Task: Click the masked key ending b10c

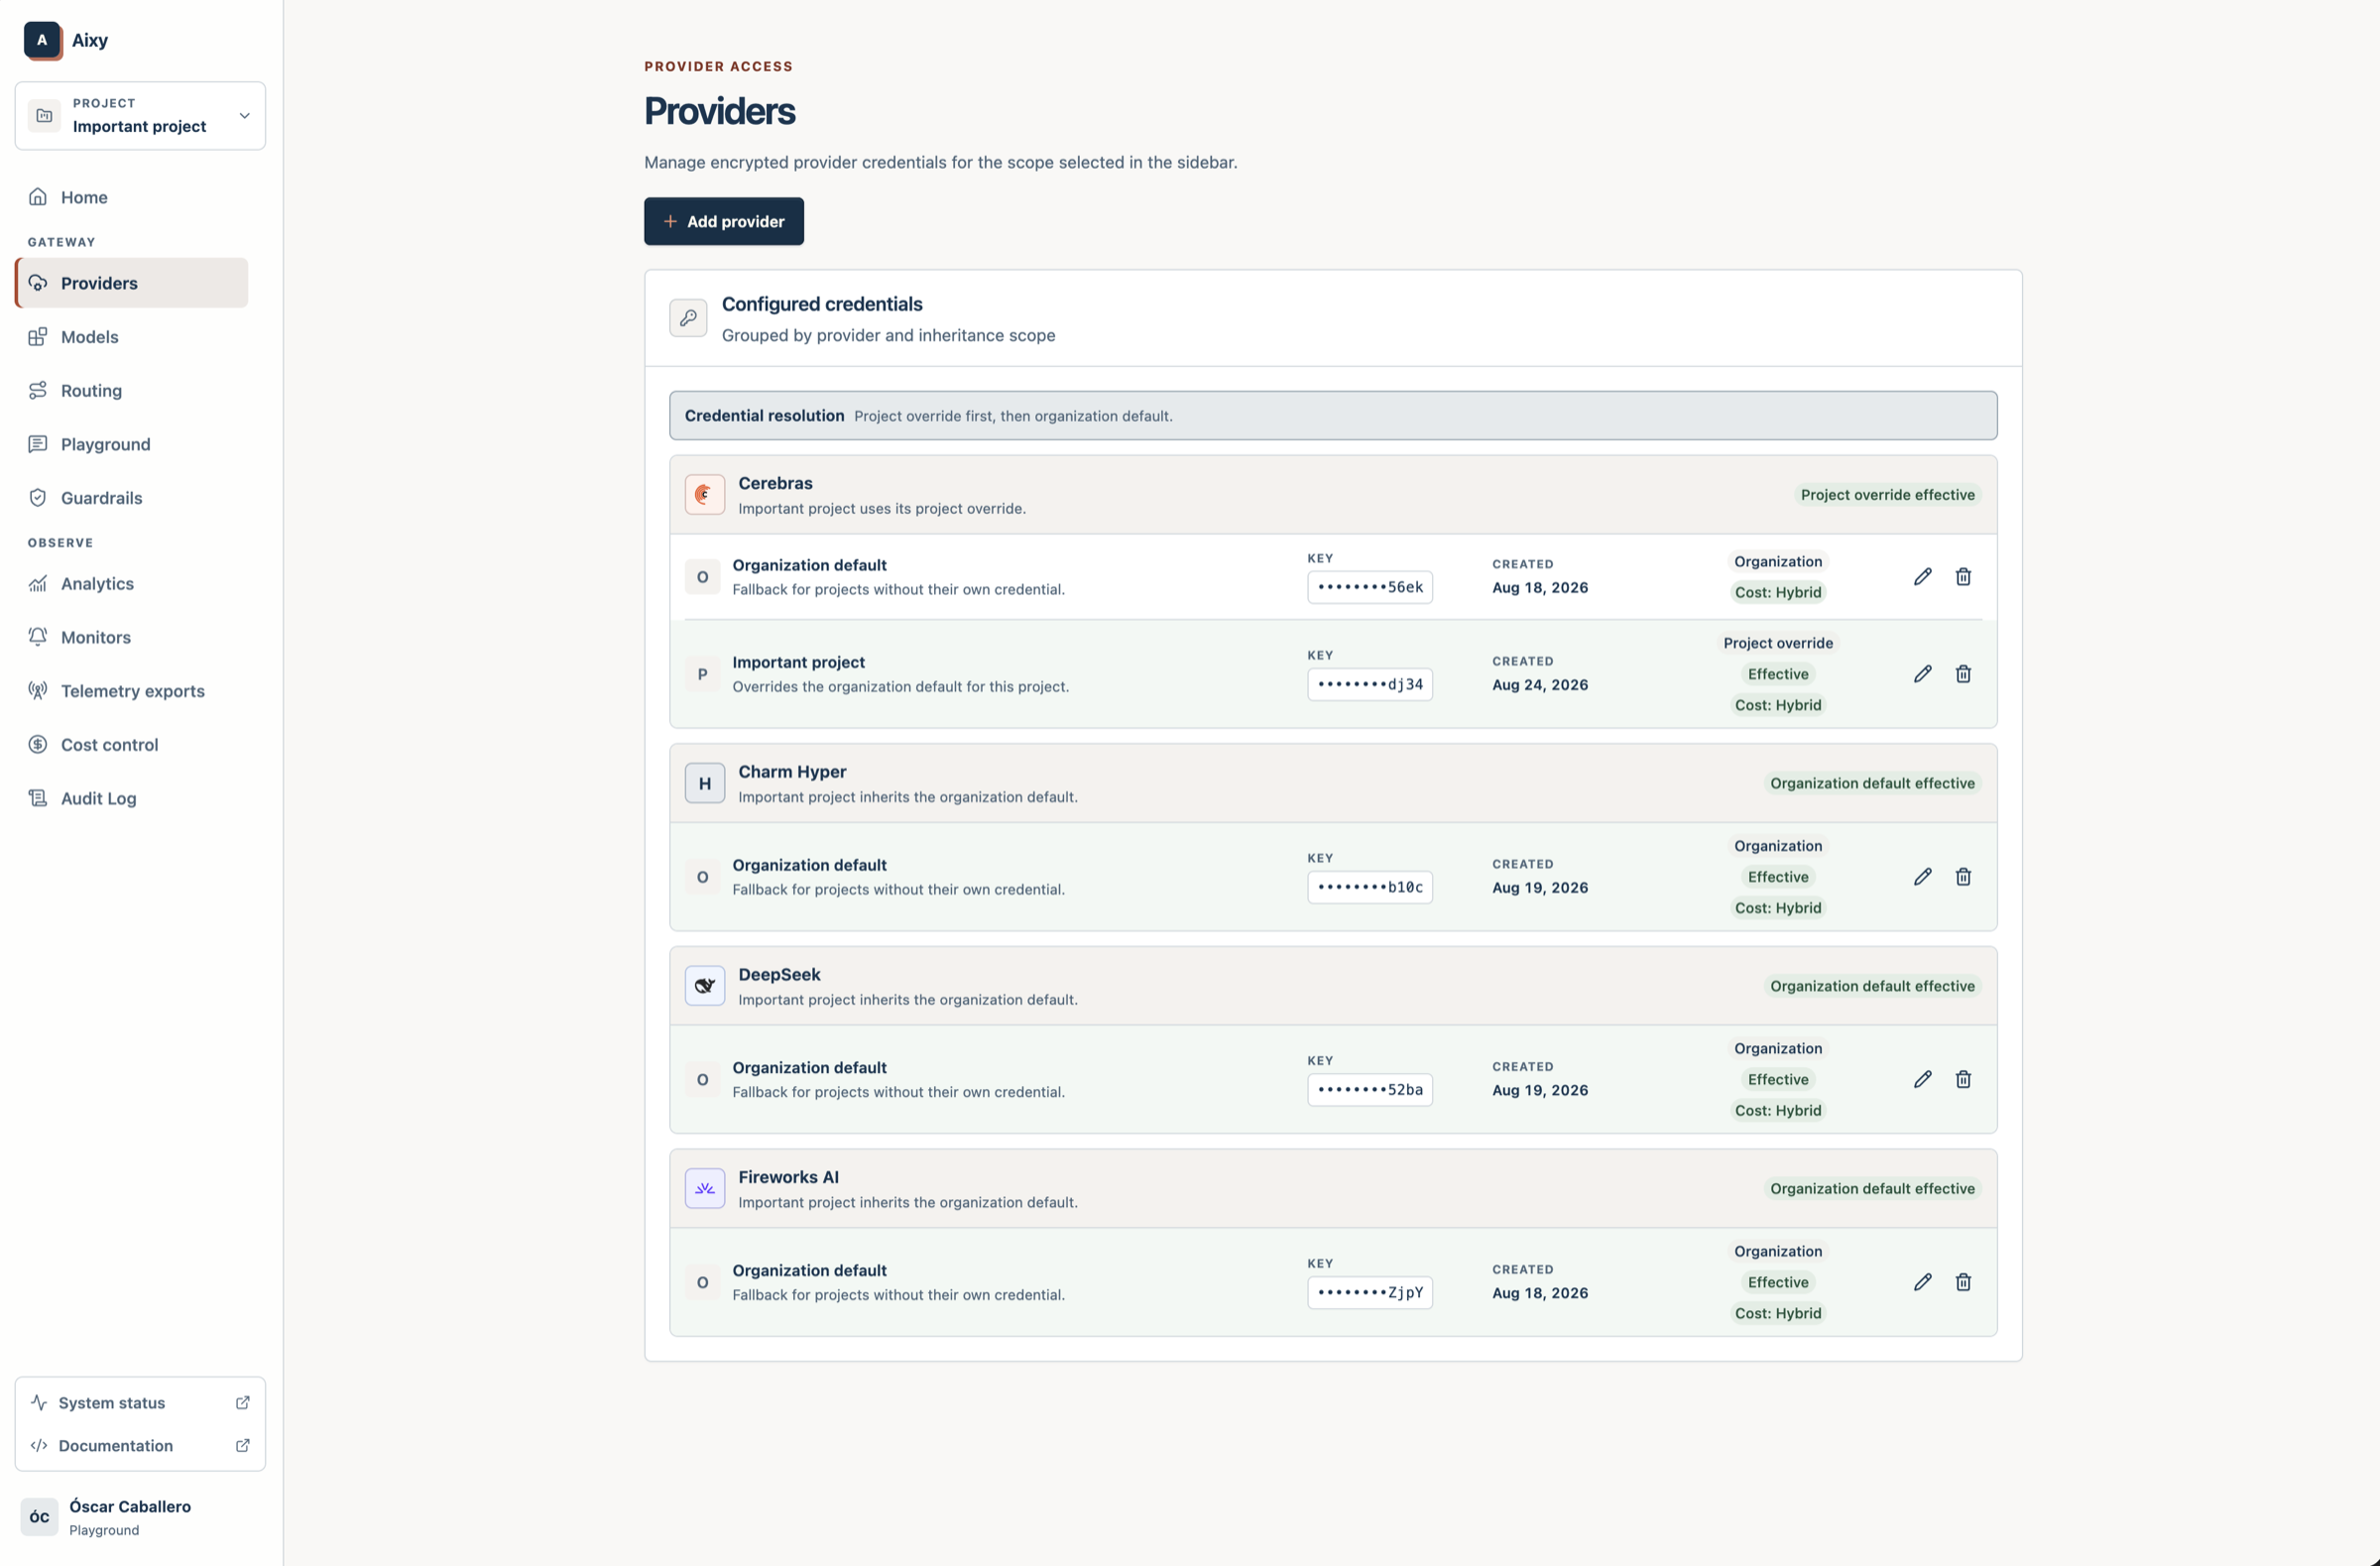Action: (x=1370, y=888)
